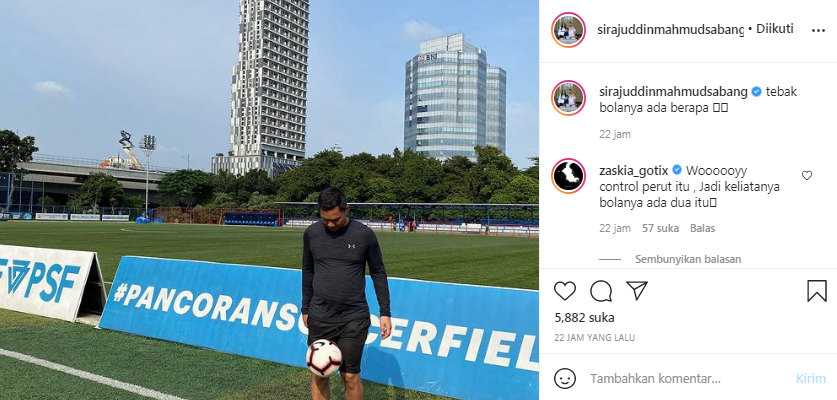The width and height of the screenshot is (837, 400).
Task: Open zaskia_gotix profile avatar
Action: click(568, 176)
